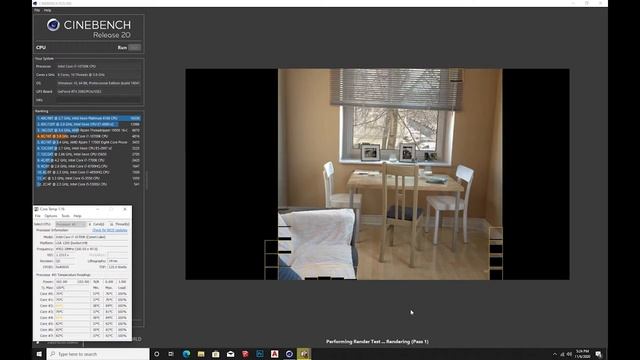640x360 pixels.
Task: Open the Core Temp Help menu
Action: pyautogui.click(x=77, y=216)
